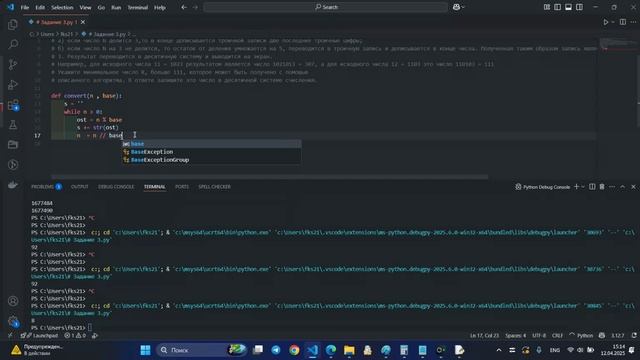
Task: Open the File menu
Action: [25, 7]
